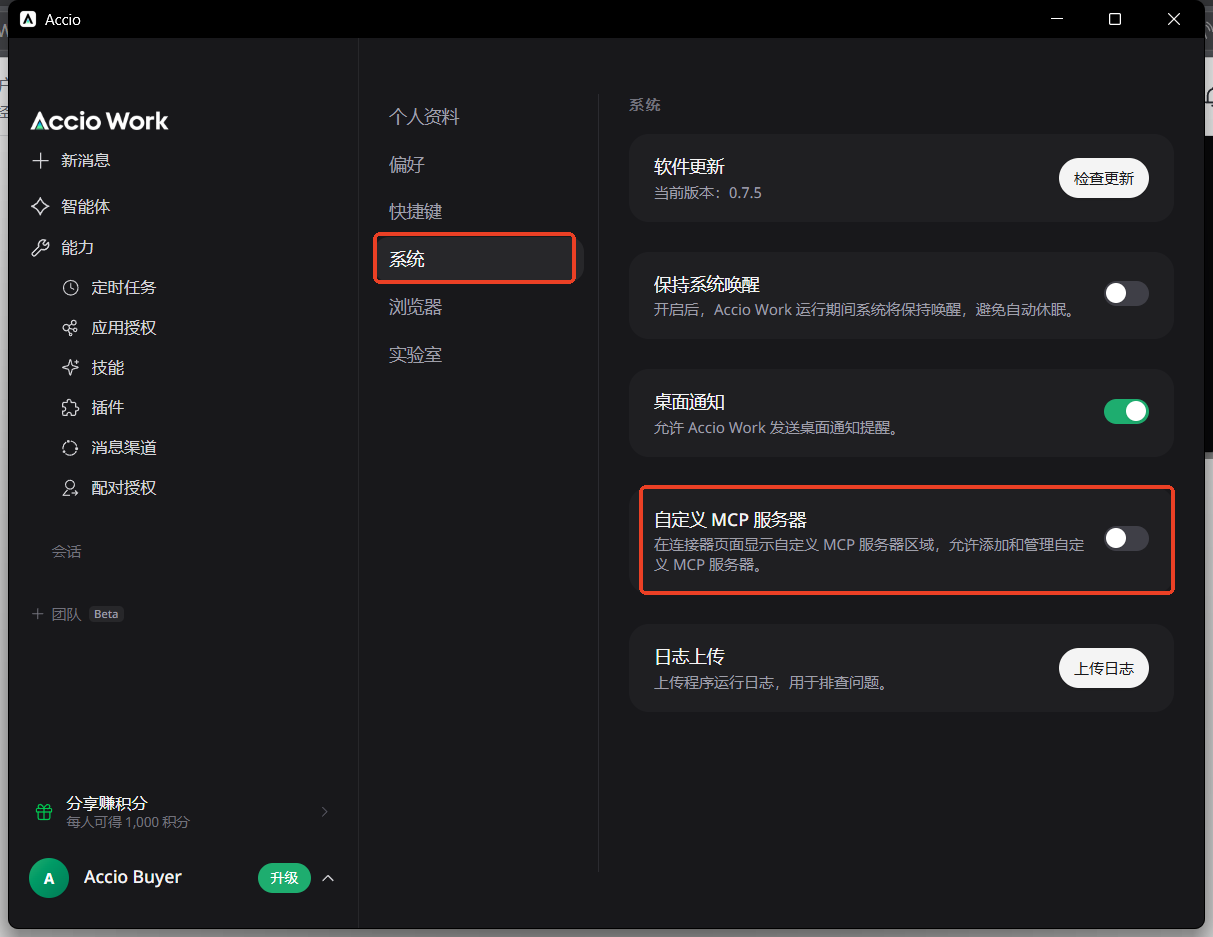
Task: Minimize the Accio window
Action: pos(1056,19)
